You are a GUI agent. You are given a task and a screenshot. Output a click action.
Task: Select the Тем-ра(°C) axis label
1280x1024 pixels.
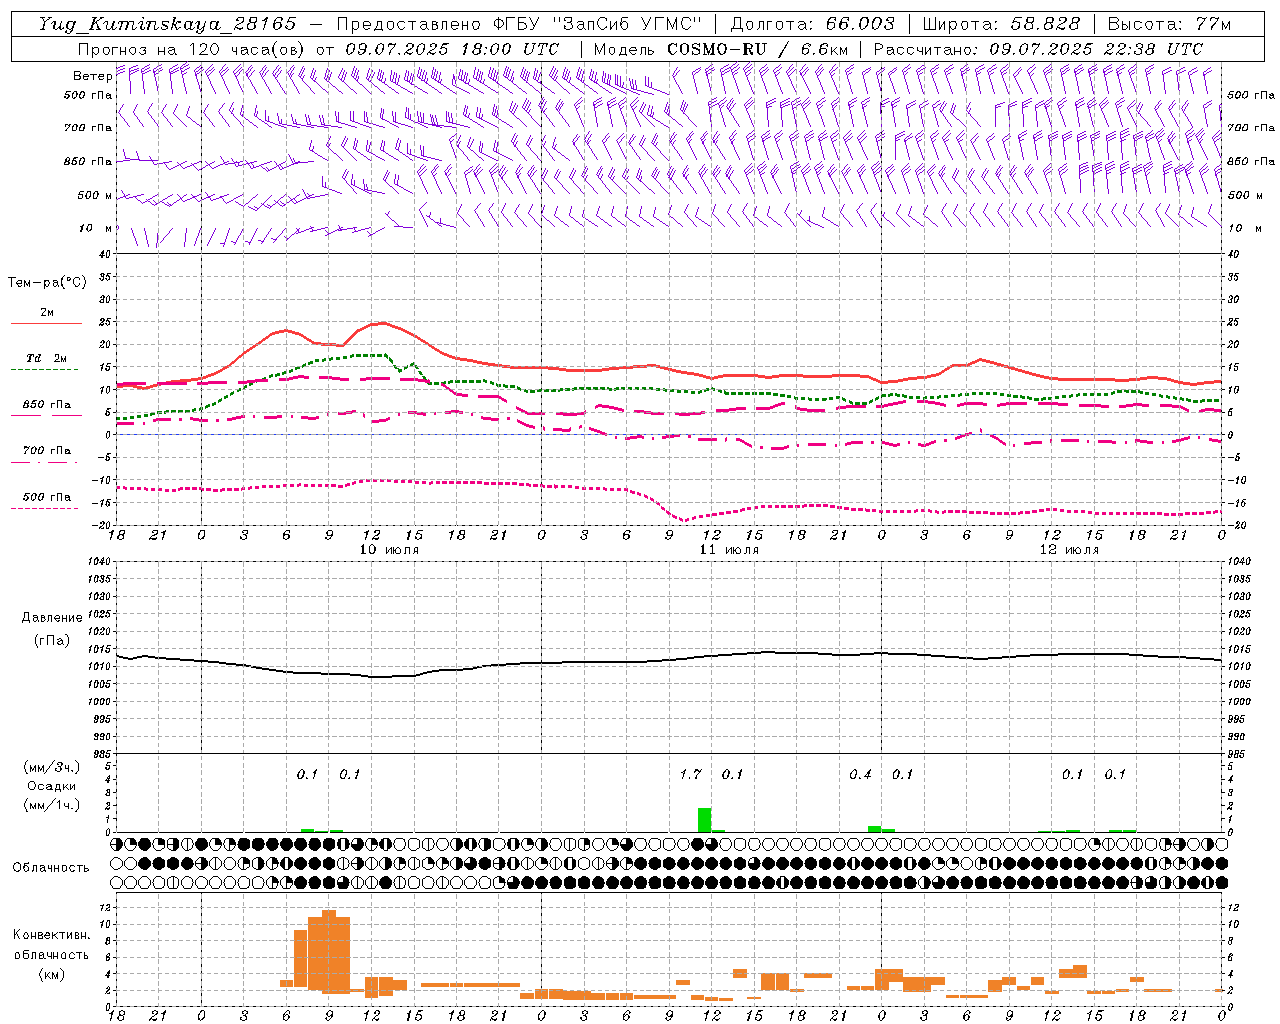pos(47,283)
